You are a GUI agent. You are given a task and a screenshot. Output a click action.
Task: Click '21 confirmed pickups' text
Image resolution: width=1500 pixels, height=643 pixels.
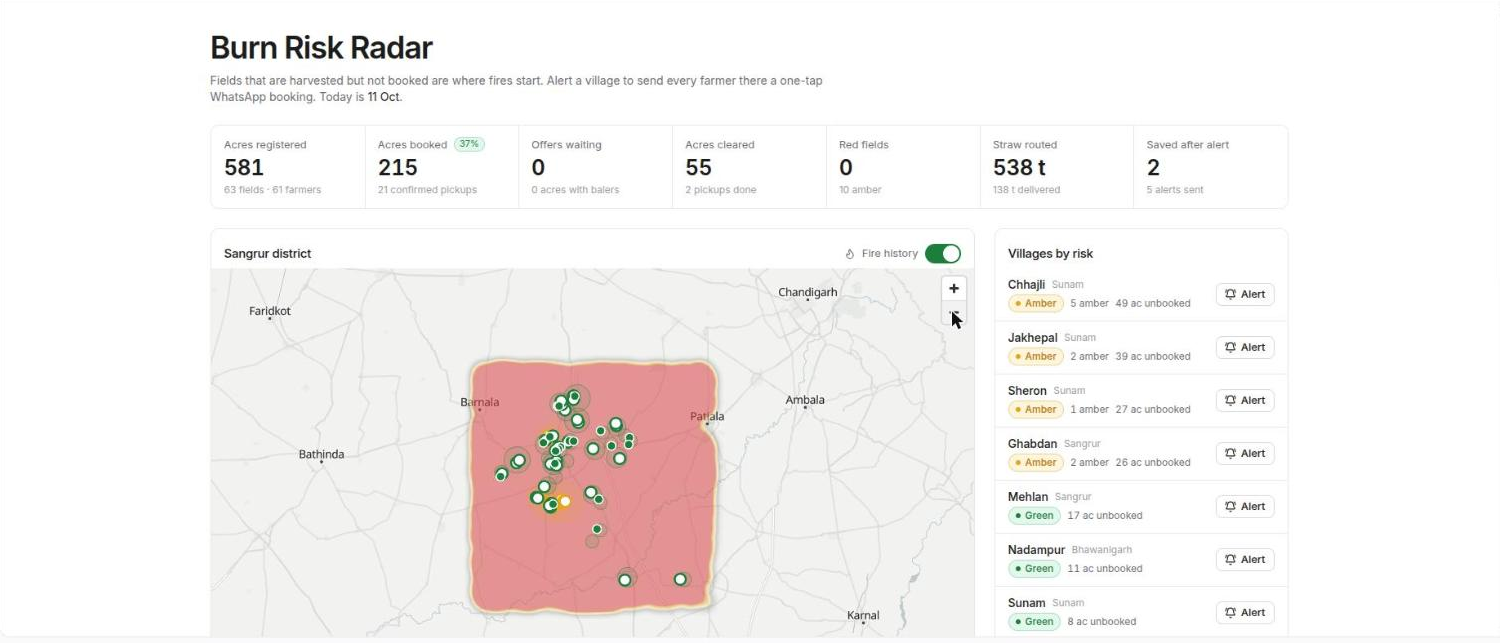pyautogui.click(x=427, y=190)
